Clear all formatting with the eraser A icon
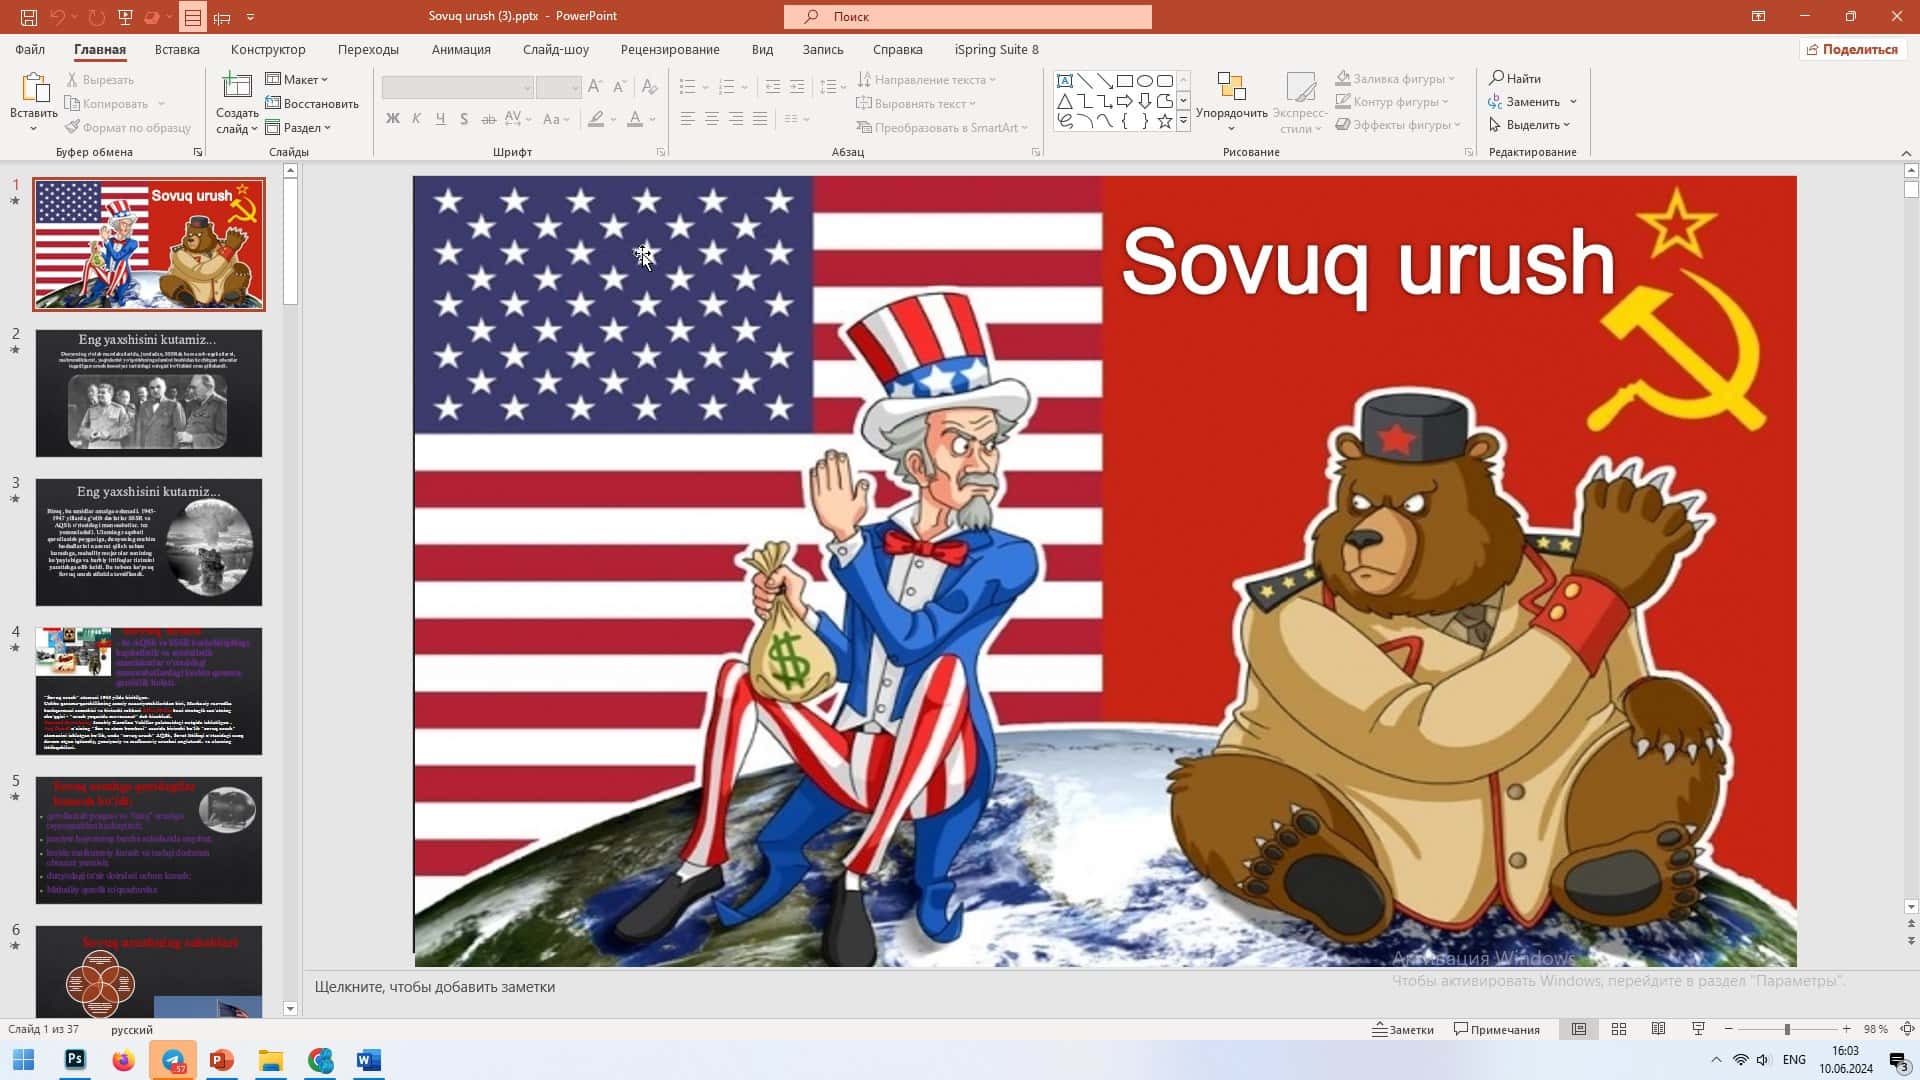The height and width of the screenshot is (1080, 1920). point(650,87)
